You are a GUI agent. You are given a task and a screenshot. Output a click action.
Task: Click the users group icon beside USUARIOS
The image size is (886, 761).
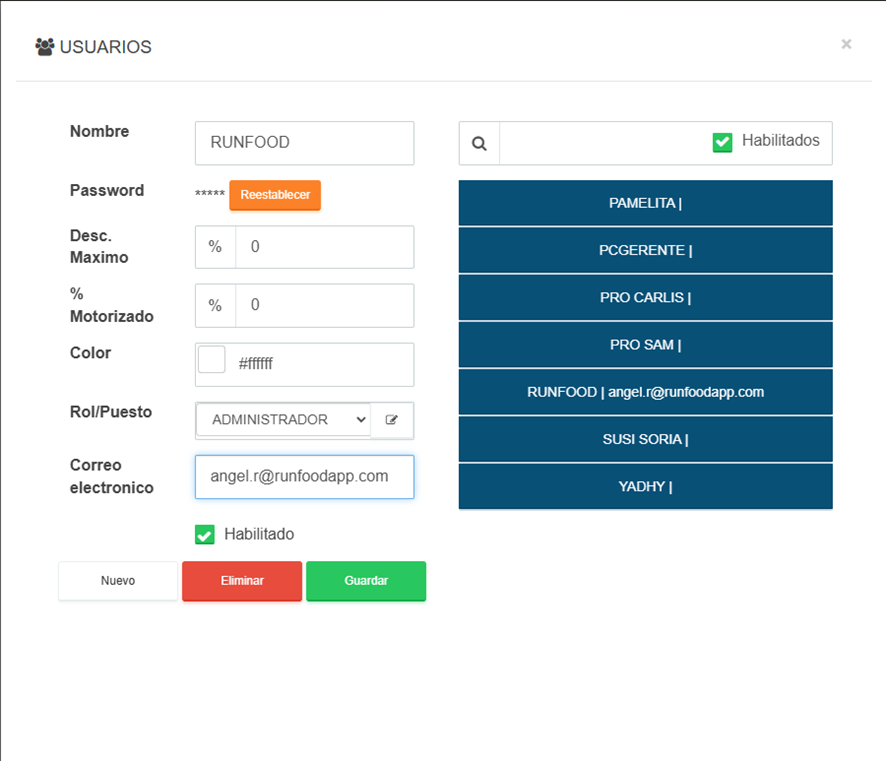click(45, 47)
